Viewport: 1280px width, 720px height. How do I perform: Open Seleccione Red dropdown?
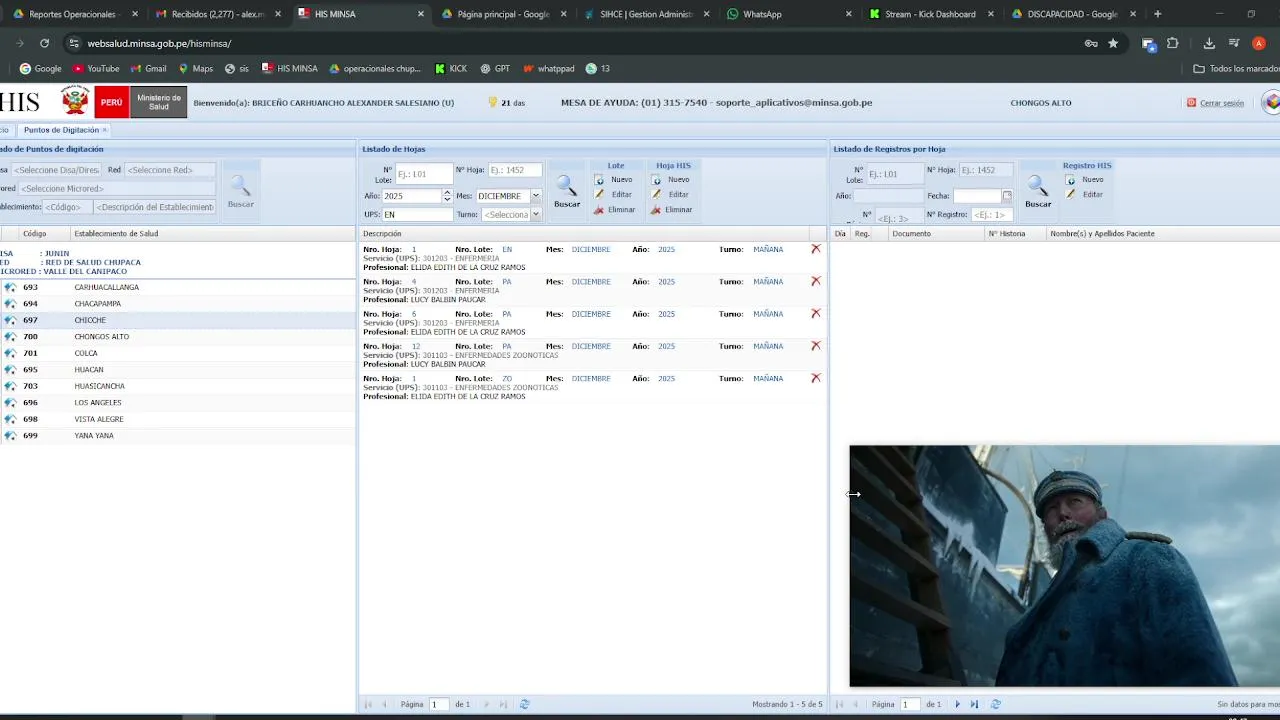click(x=170, y=170)
